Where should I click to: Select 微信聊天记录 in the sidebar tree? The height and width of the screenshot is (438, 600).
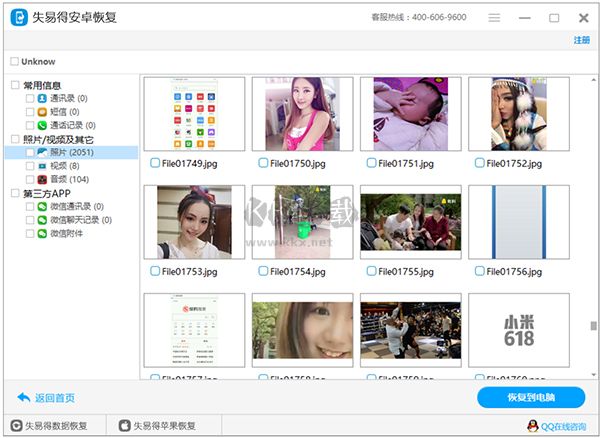click(75, 220)
